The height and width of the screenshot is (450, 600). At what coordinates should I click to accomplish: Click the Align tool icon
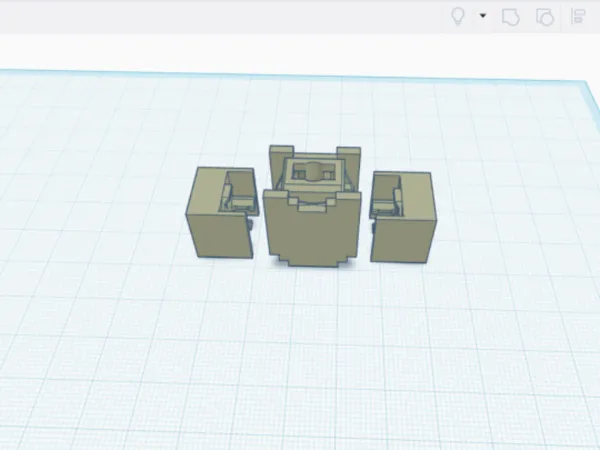click(579, 17)
